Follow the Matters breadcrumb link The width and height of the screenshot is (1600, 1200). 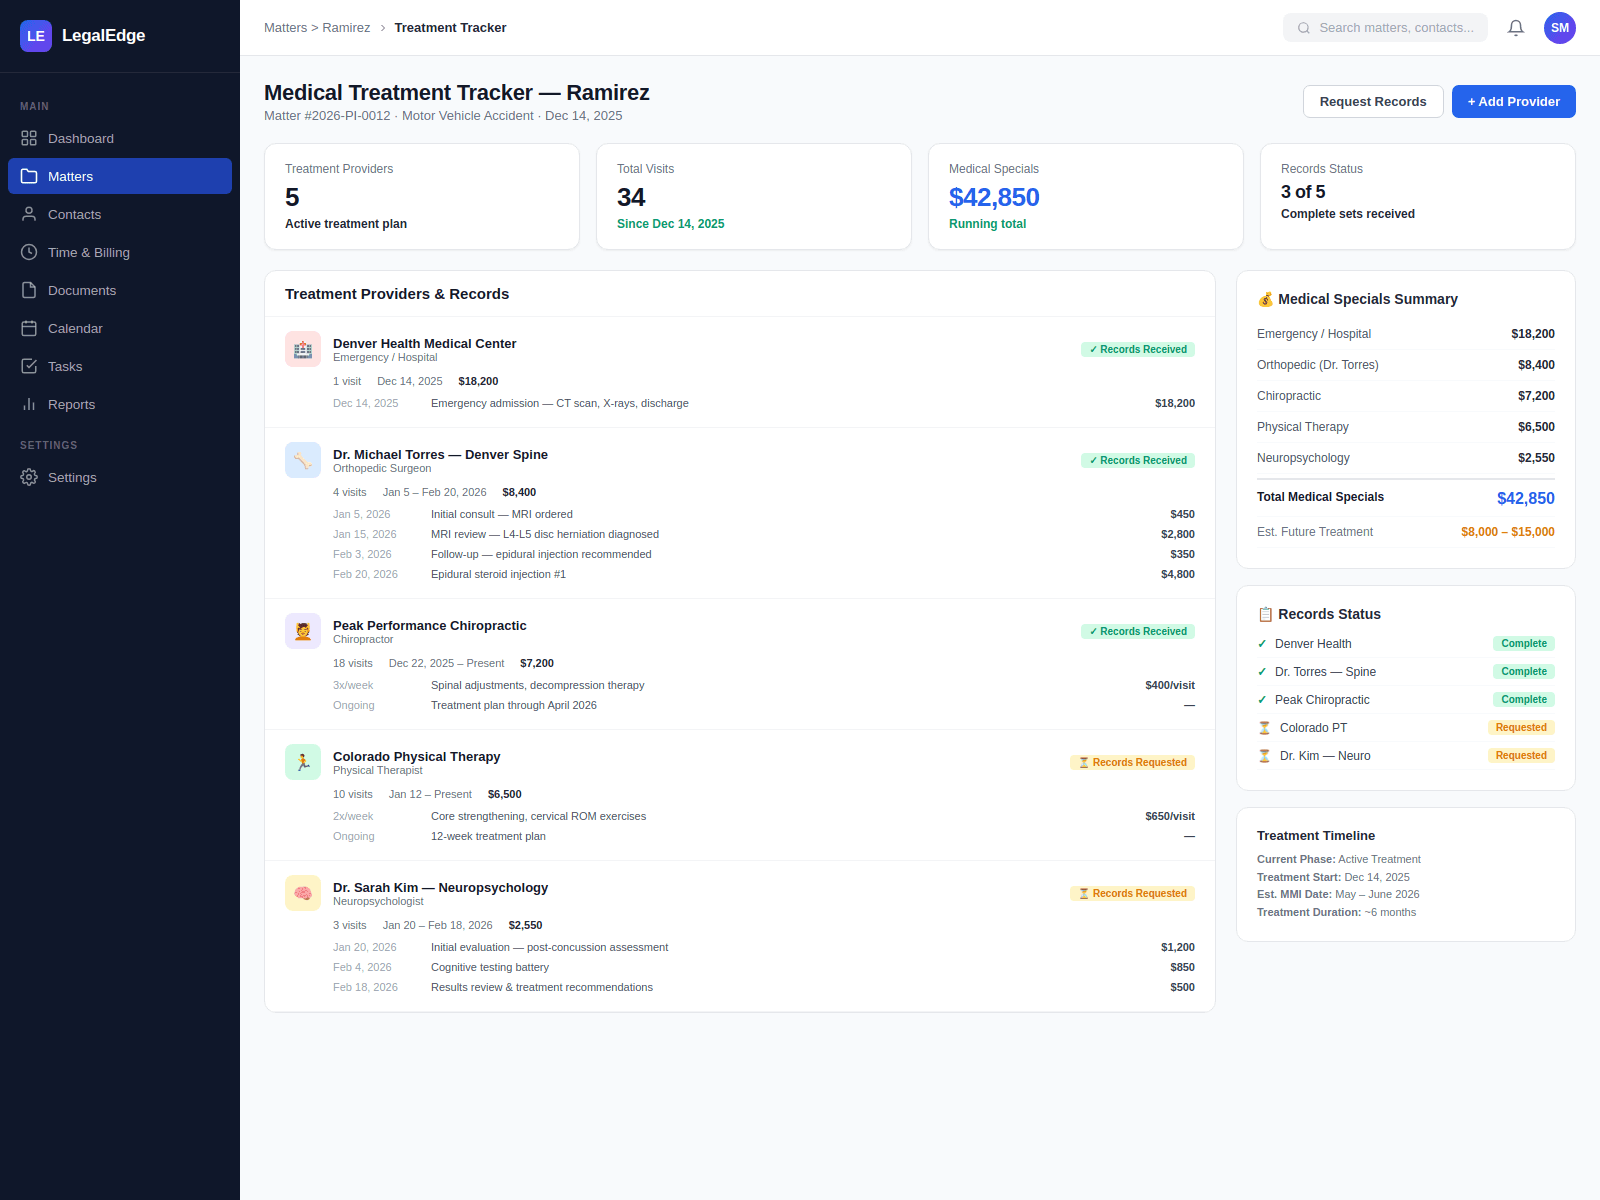285,28
